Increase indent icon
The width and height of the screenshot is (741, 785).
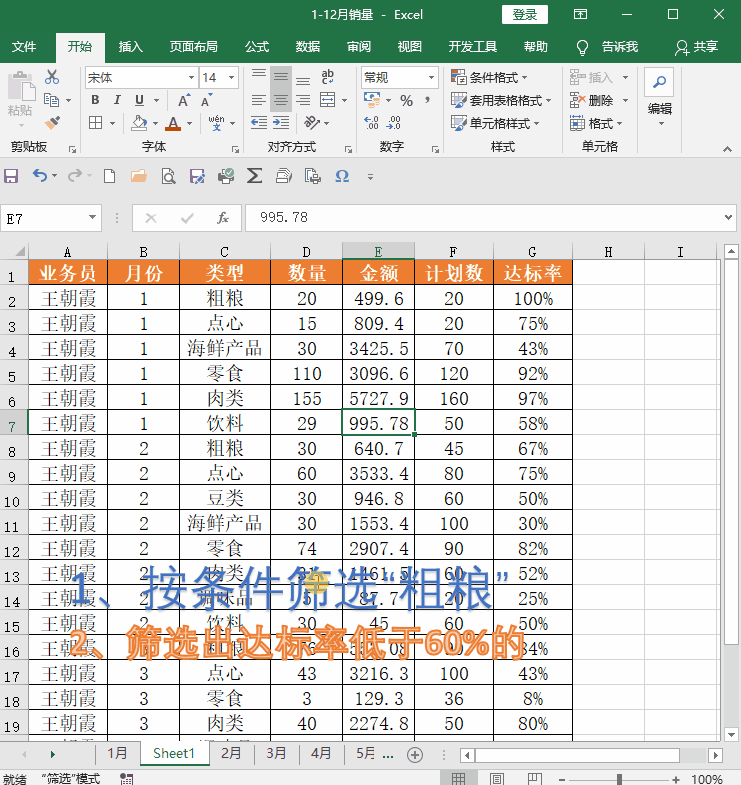(x=281, y=123)
